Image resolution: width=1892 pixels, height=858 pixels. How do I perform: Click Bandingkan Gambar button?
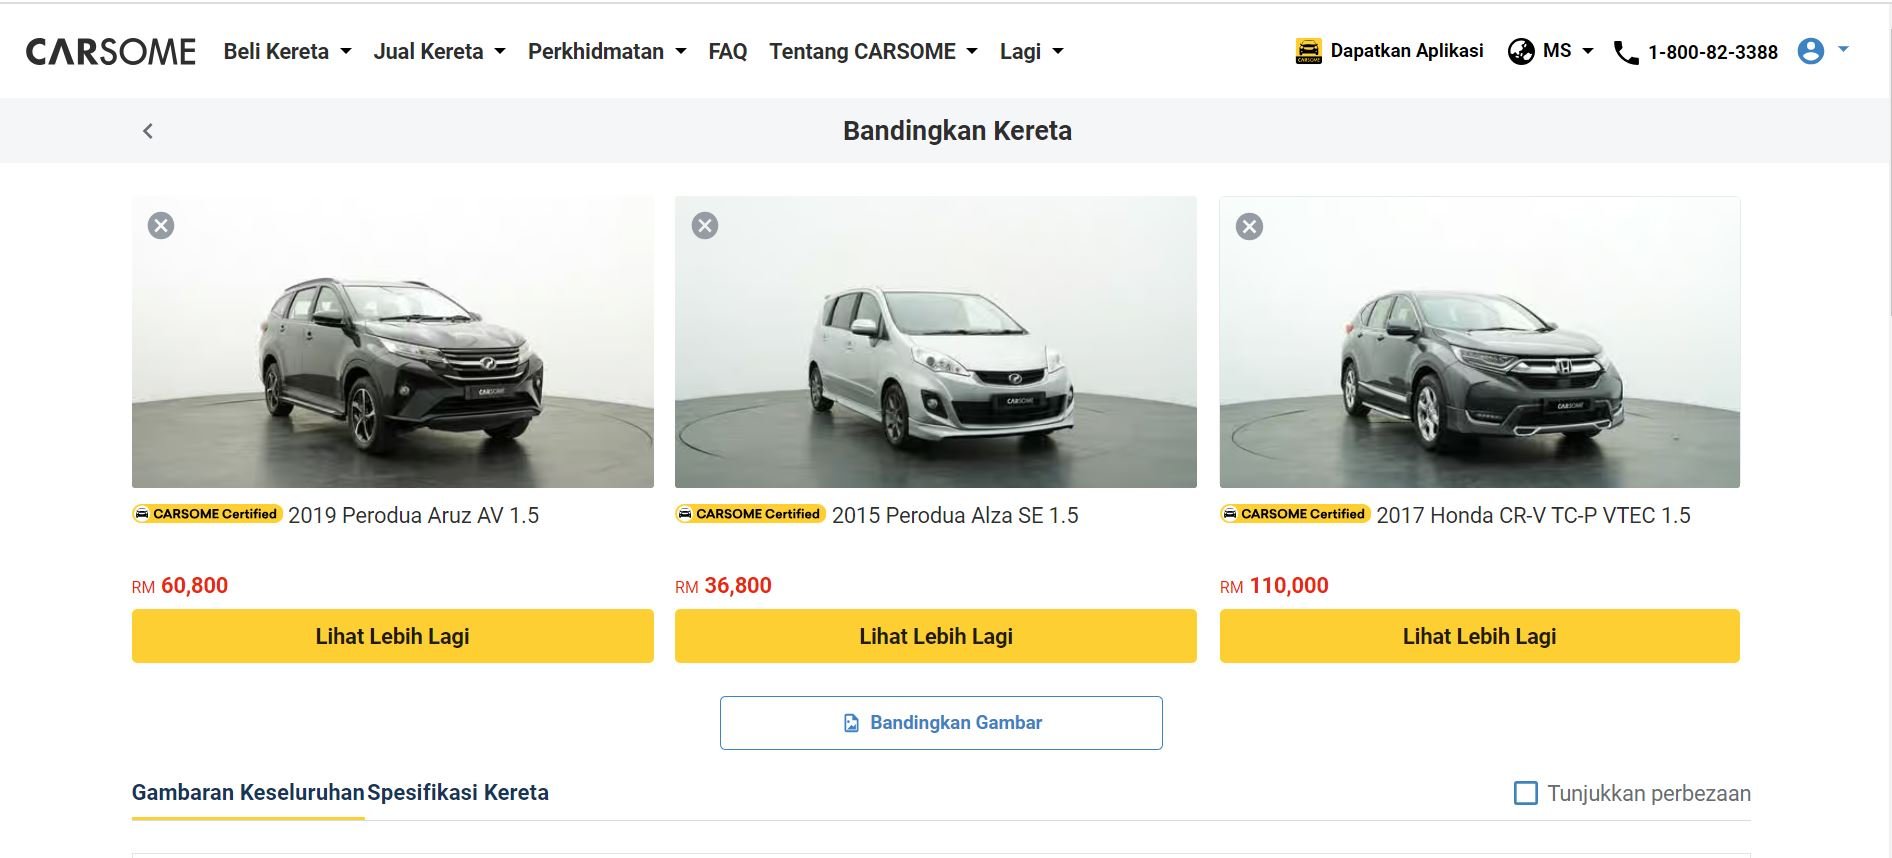941,723
